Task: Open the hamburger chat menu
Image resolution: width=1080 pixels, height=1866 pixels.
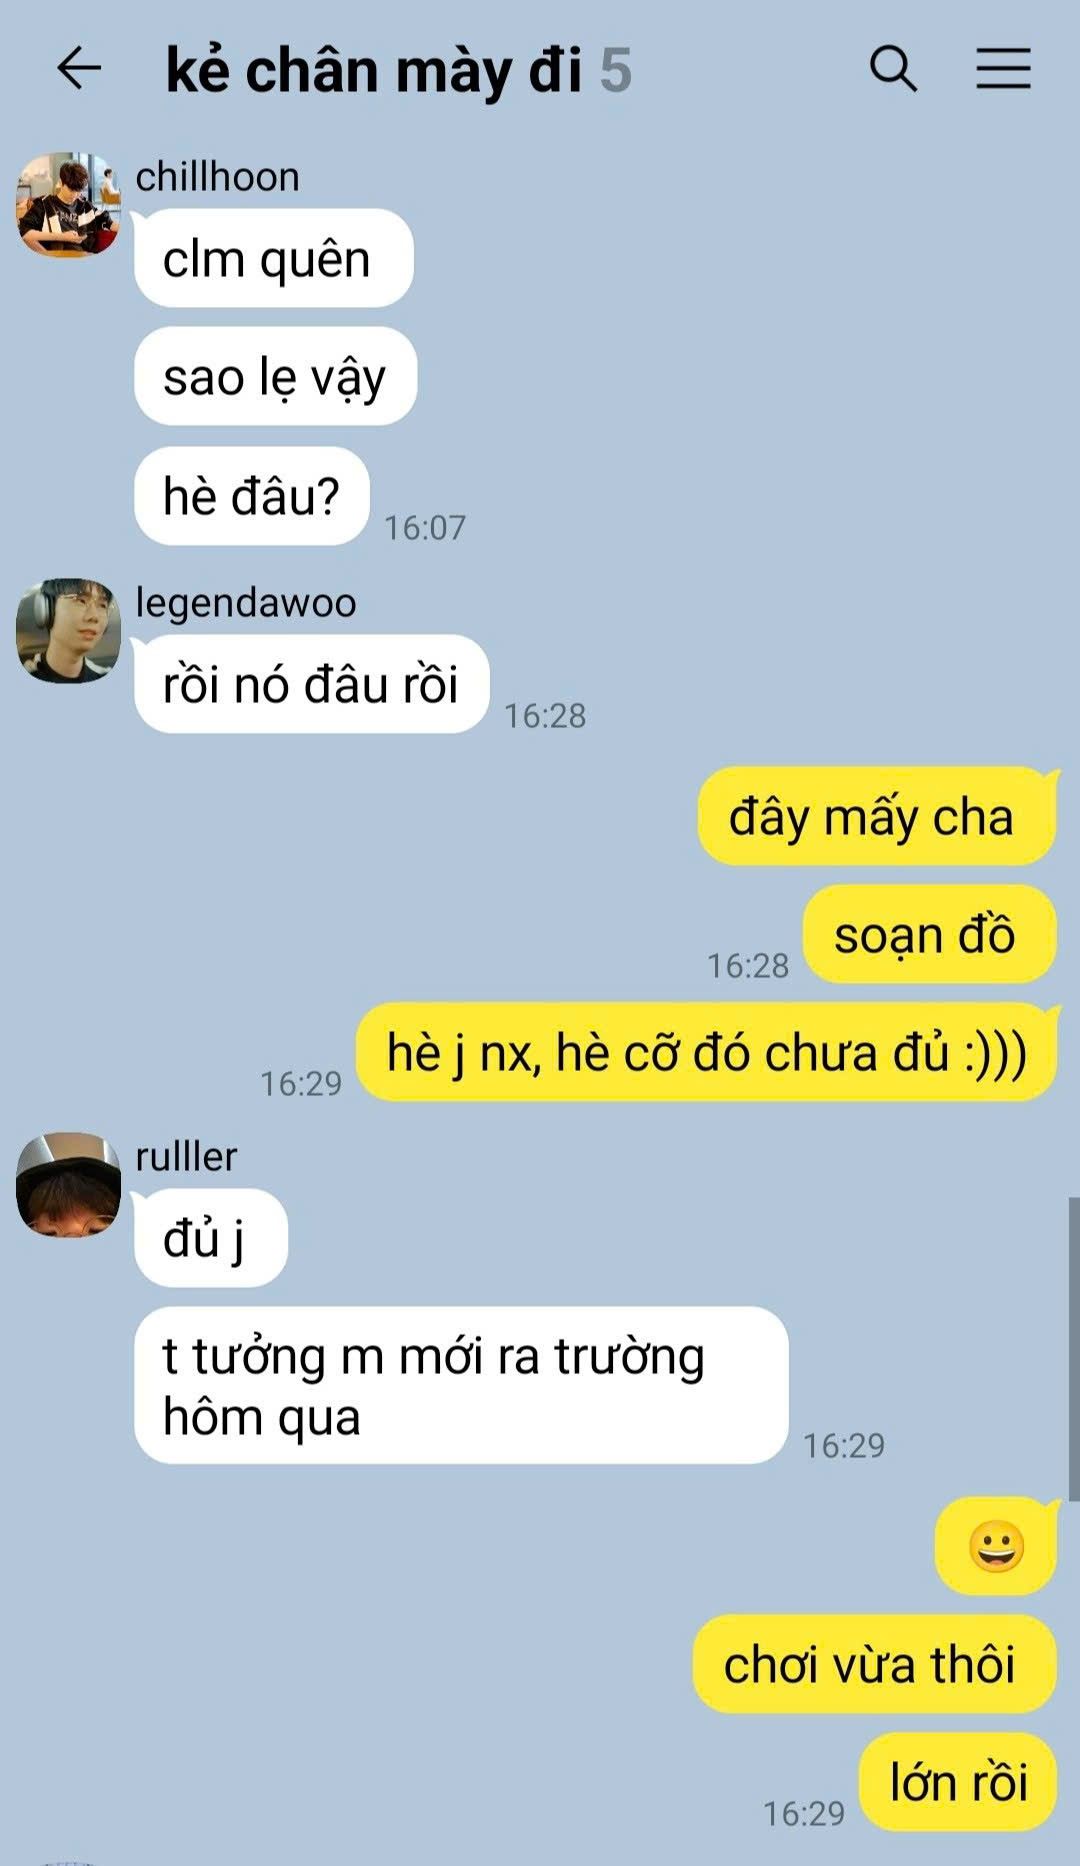Action: (x=1003, y=69)
